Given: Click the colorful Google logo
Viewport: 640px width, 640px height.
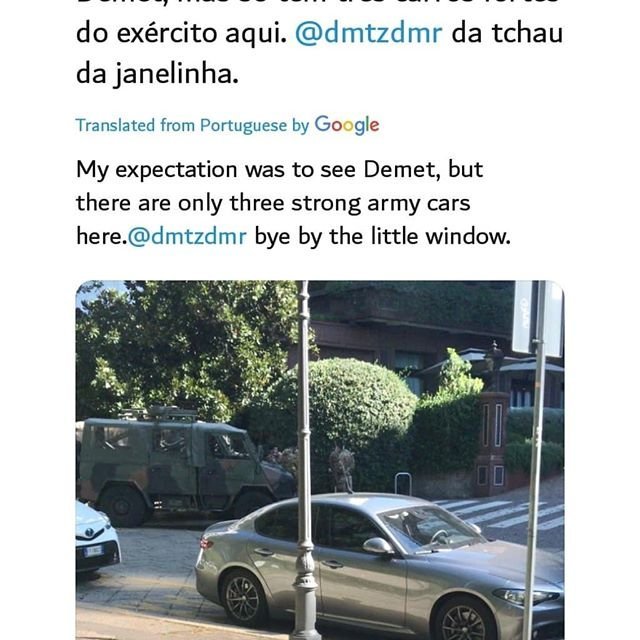Looking at the screenshot, I should [x=347, y=125].
